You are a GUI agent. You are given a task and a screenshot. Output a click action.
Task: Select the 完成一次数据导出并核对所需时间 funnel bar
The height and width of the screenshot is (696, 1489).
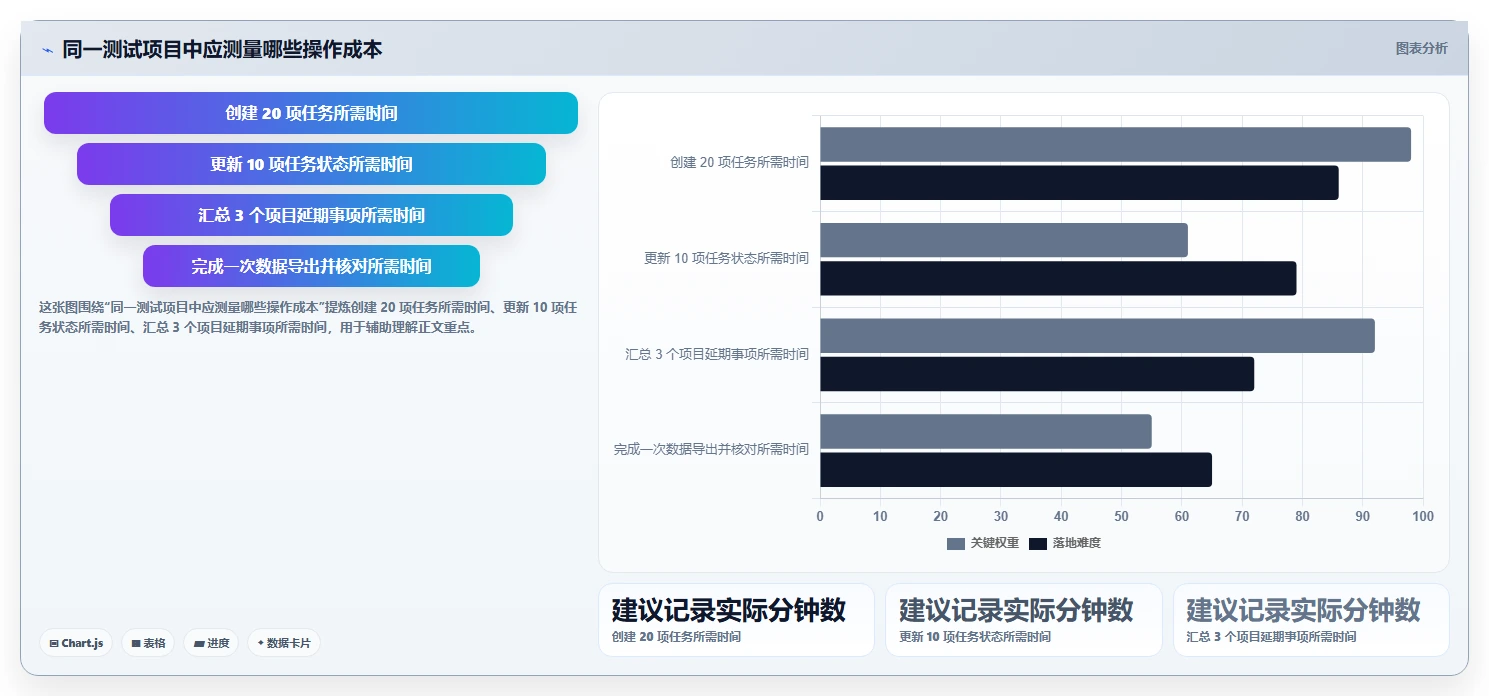pyautogui.click(x=311, y=266)
